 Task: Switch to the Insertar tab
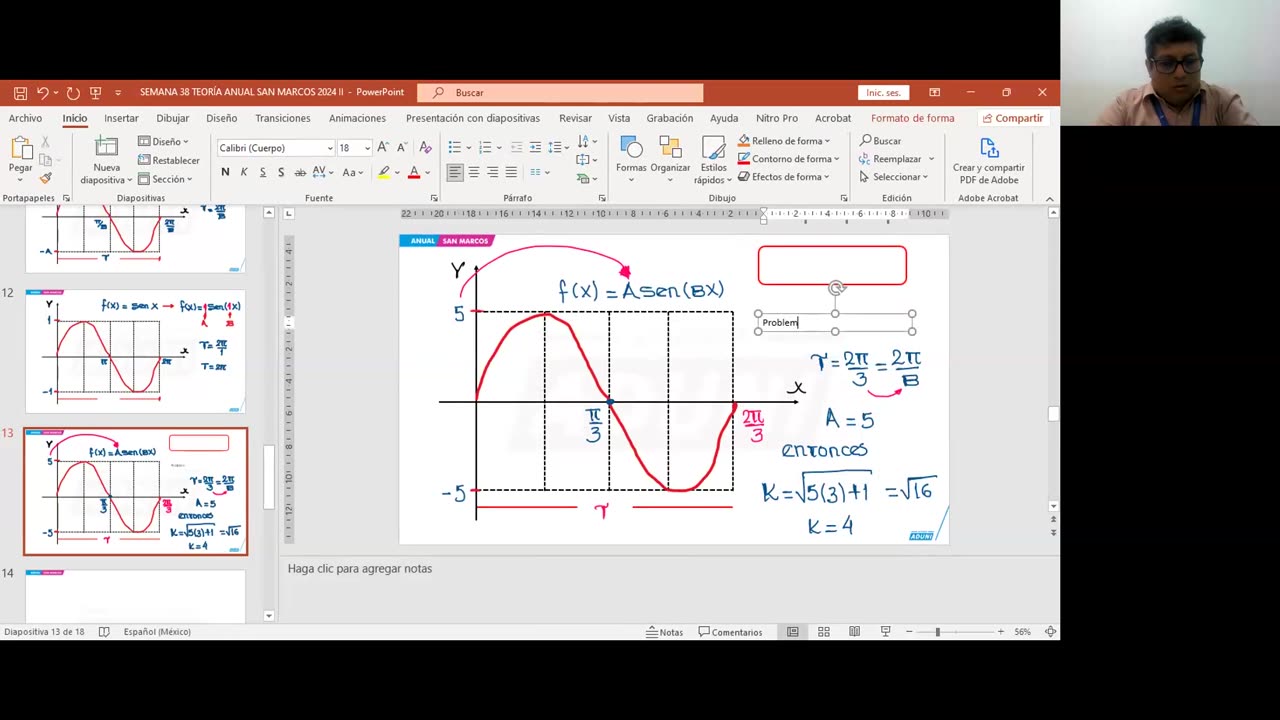click(121, 118)
